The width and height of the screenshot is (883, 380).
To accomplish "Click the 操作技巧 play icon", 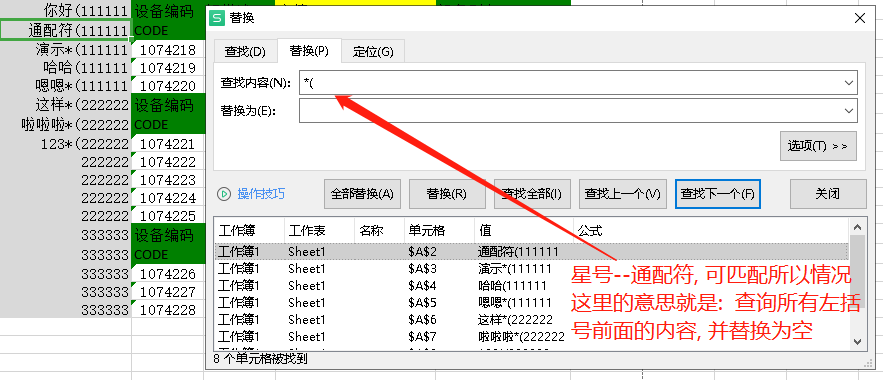I will (224, 194).
